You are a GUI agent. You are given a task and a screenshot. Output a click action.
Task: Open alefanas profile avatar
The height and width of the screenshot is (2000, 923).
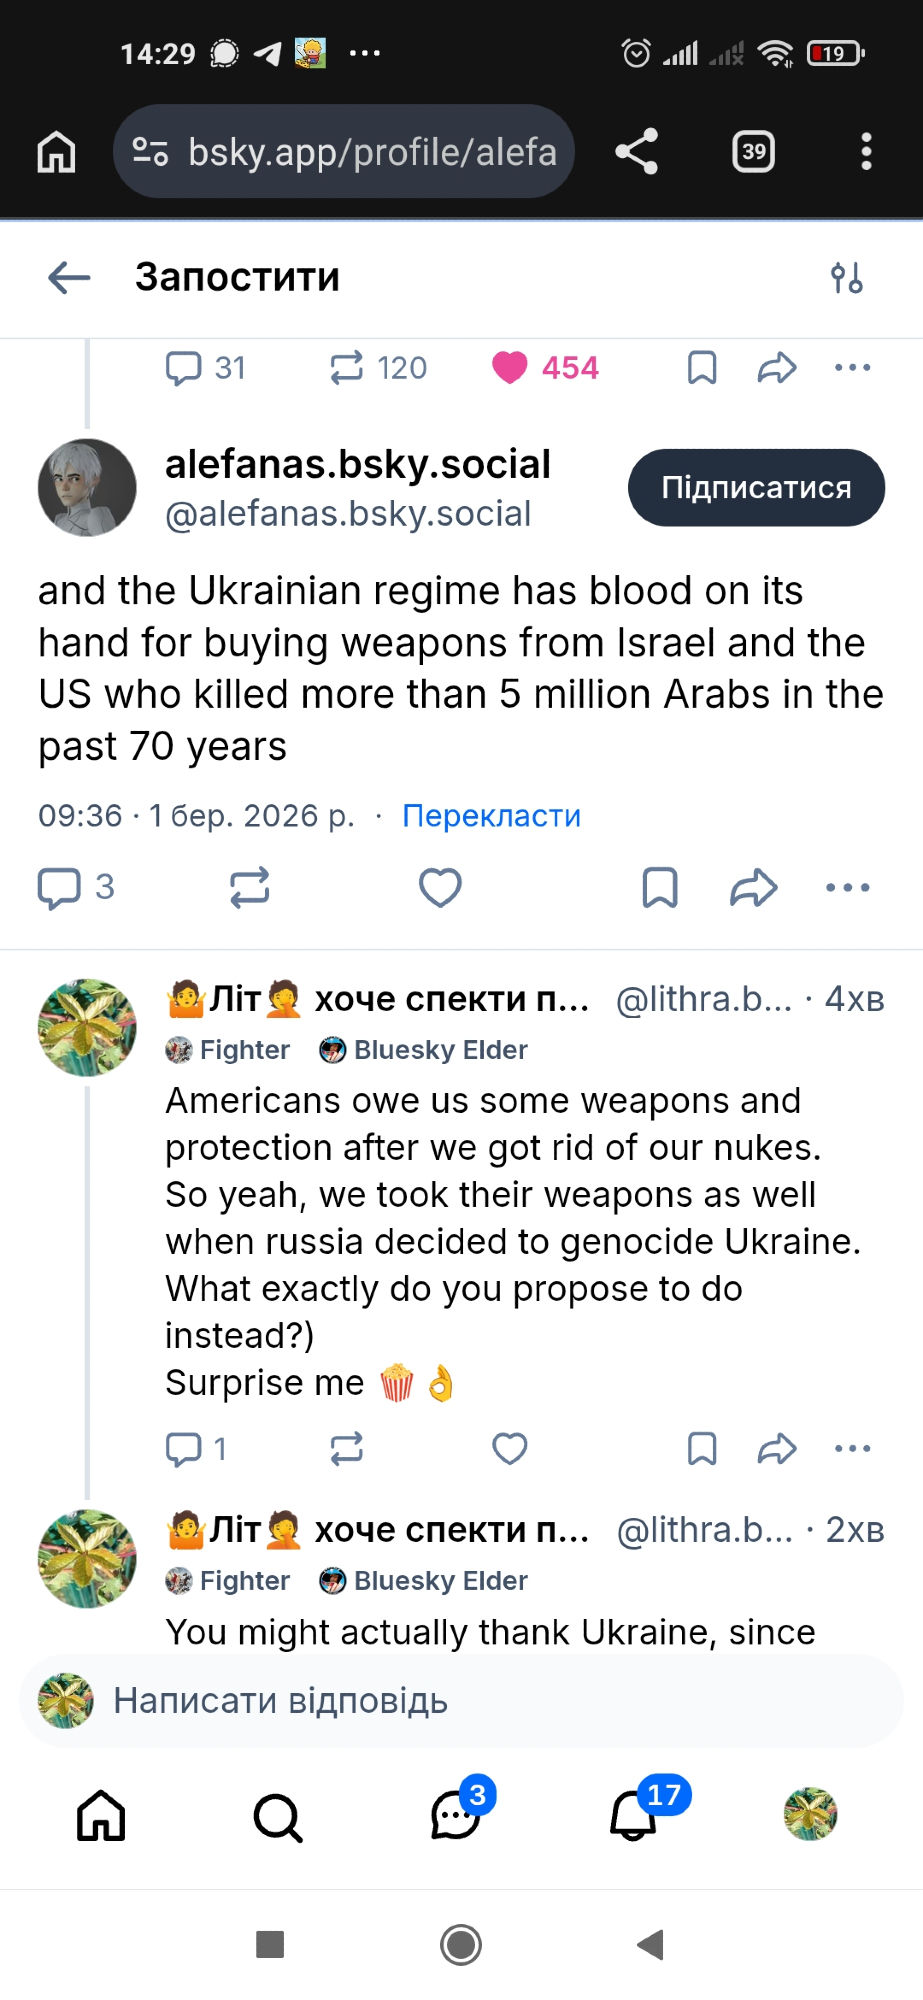[87, 488]
